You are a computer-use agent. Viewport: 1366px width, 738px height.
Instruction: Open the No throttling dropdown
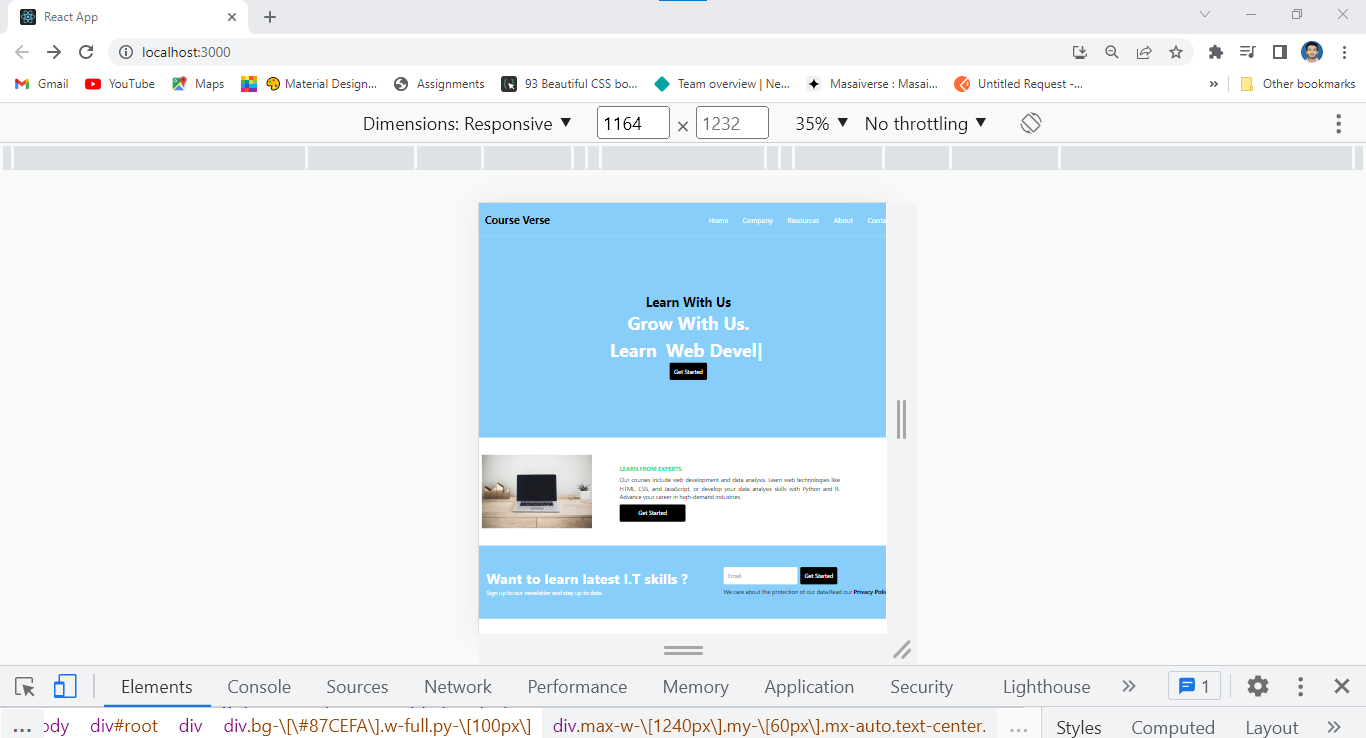pos(925,123)
